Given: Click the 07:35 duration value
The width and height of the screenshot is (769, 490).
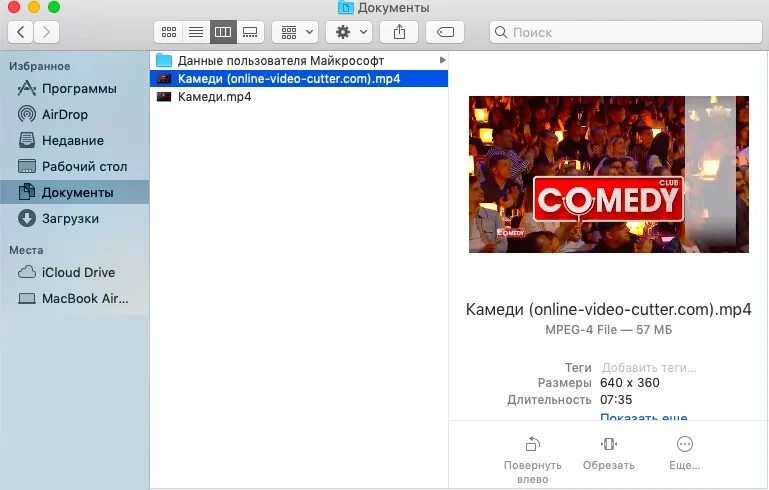Looking at the screenshot, I should 616,399.
